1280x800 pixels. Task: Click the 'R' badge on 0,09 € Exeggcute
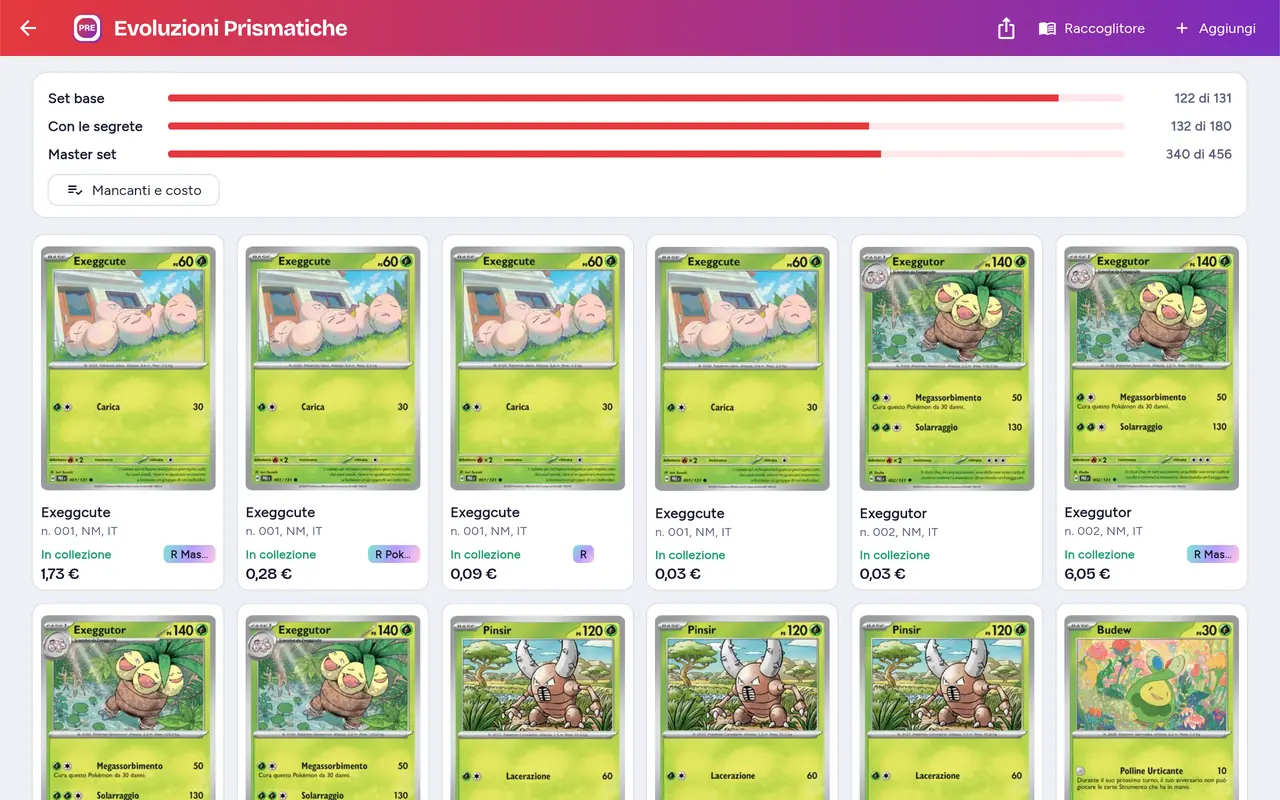[x=583, y=554]
